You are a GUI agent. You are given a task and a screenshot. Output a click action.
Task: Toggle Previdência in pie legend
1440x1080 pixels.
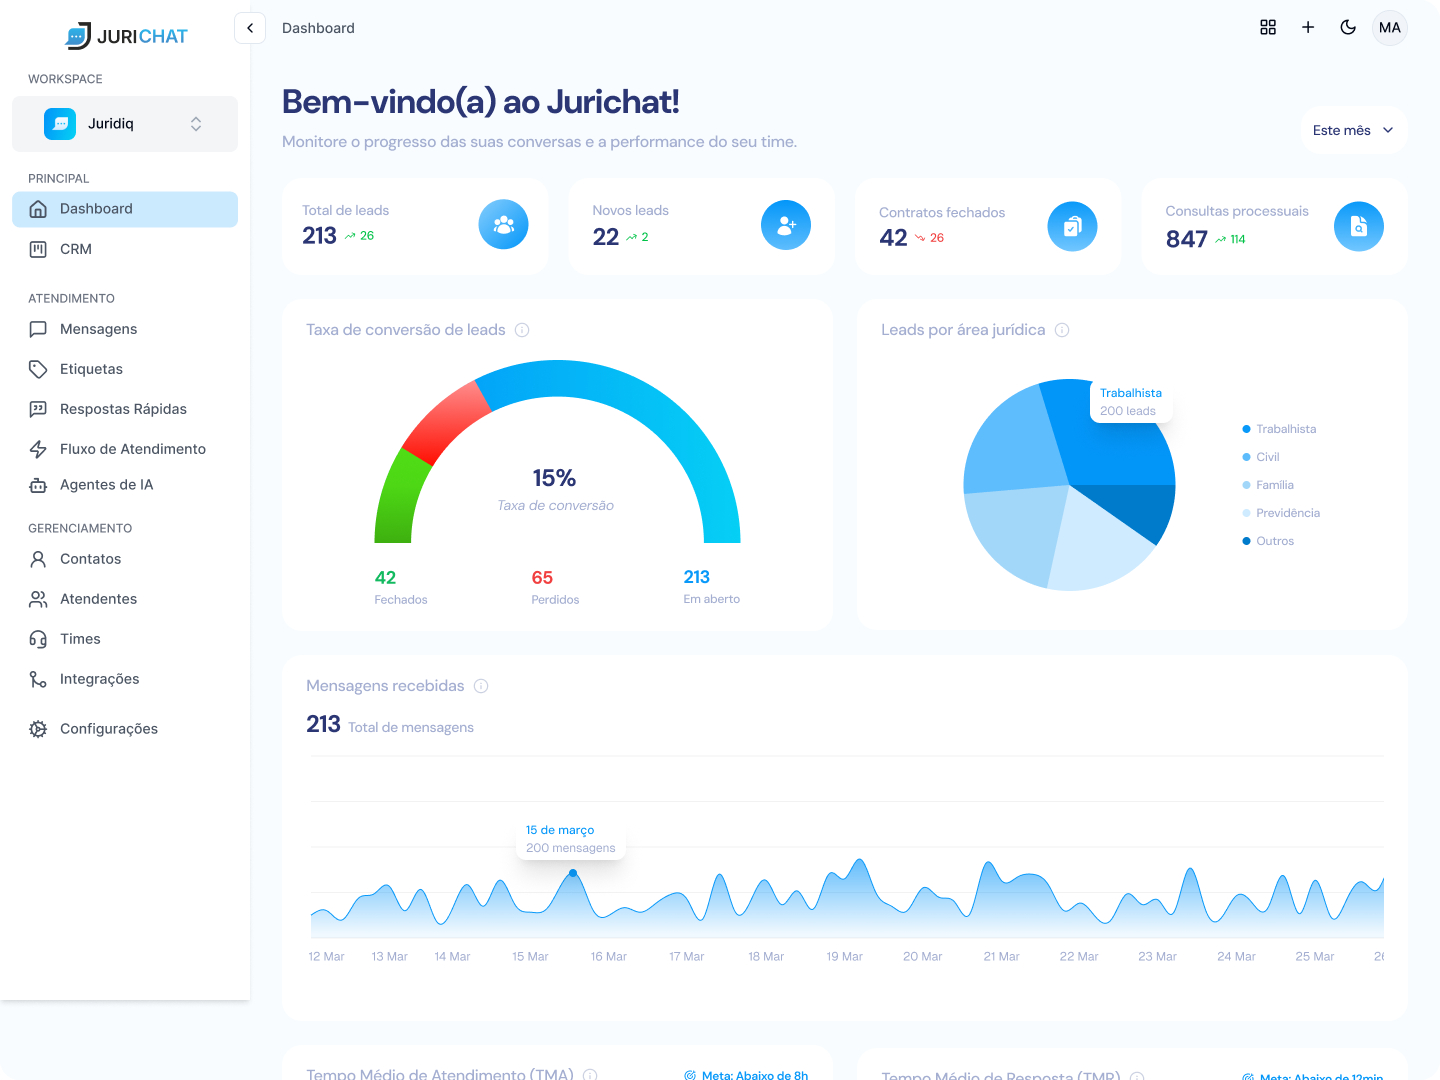click(1281, 513)
